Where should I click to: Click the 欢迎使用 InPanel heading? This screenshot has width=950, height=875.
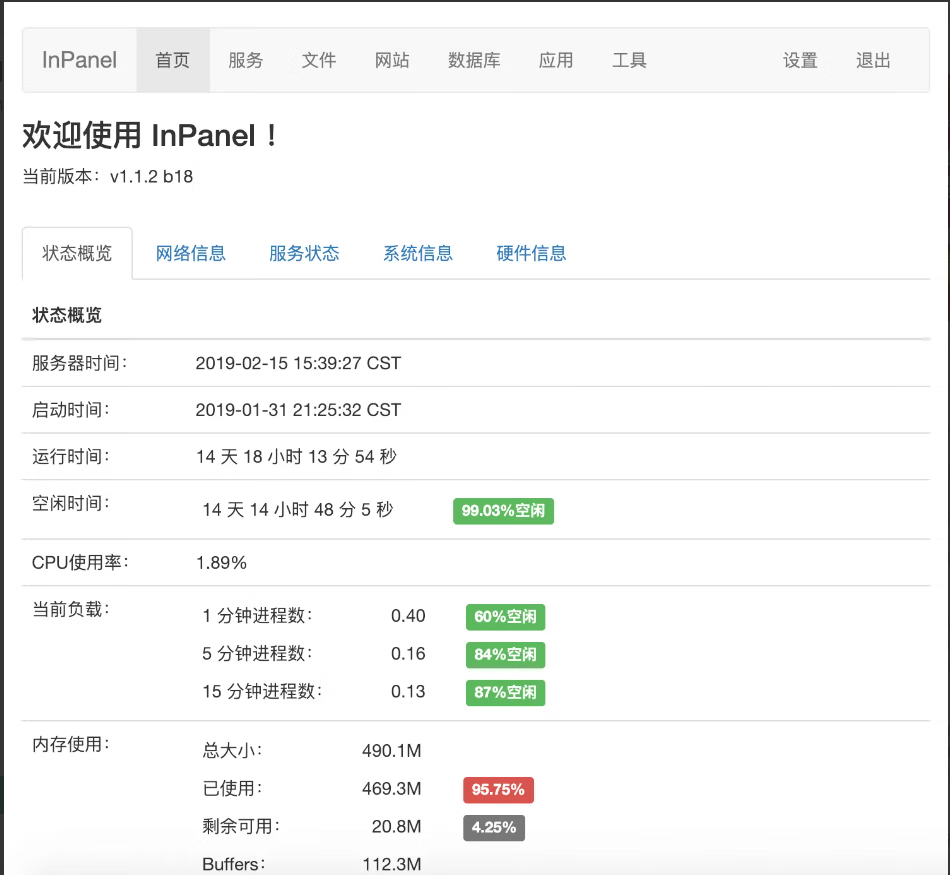[150, 135]
